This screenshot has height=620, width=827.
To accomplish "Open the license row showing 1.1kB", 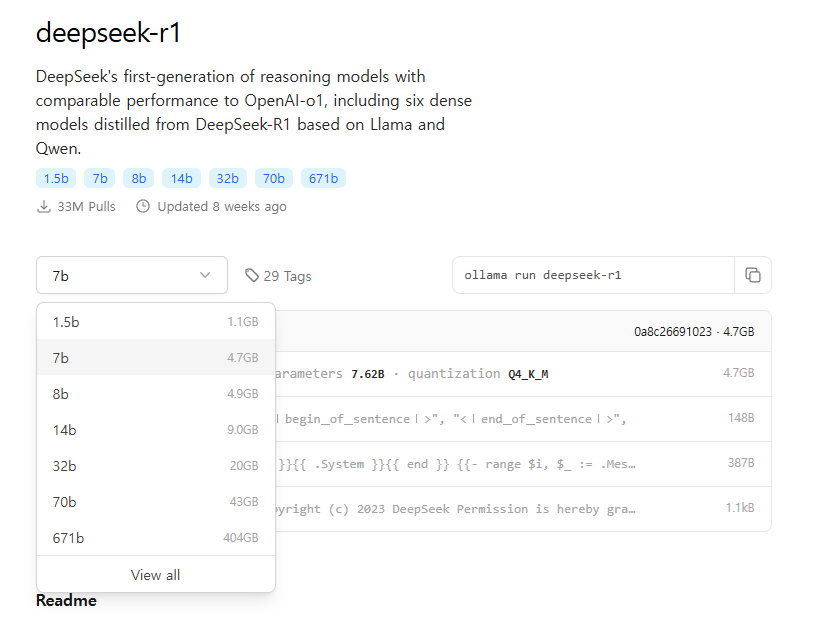I will (x=520, y=509).
